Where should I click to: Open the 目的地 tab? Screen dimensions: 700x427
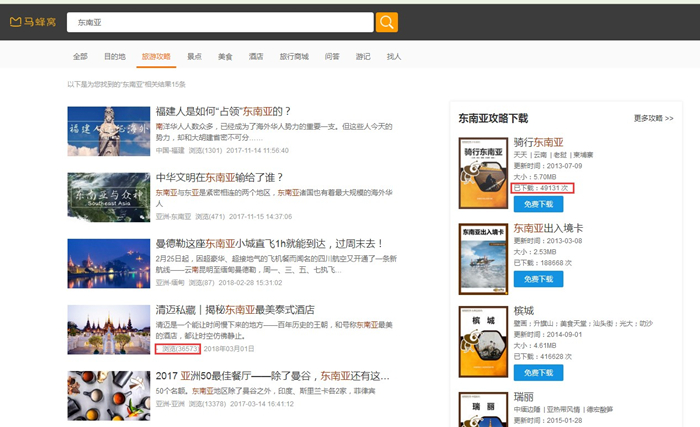click(x=115, y=56)
